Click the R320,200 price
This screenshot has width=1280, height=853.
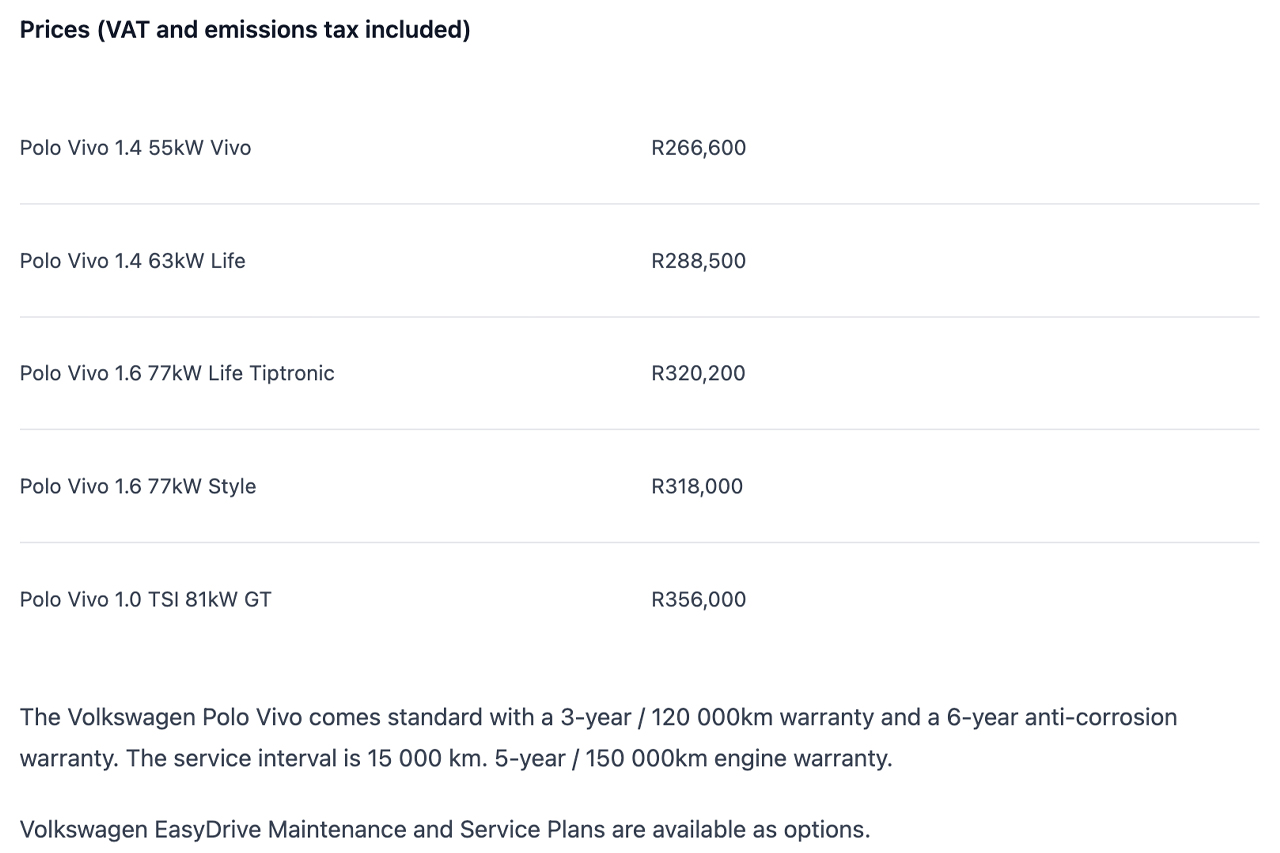tap(698, 373)
